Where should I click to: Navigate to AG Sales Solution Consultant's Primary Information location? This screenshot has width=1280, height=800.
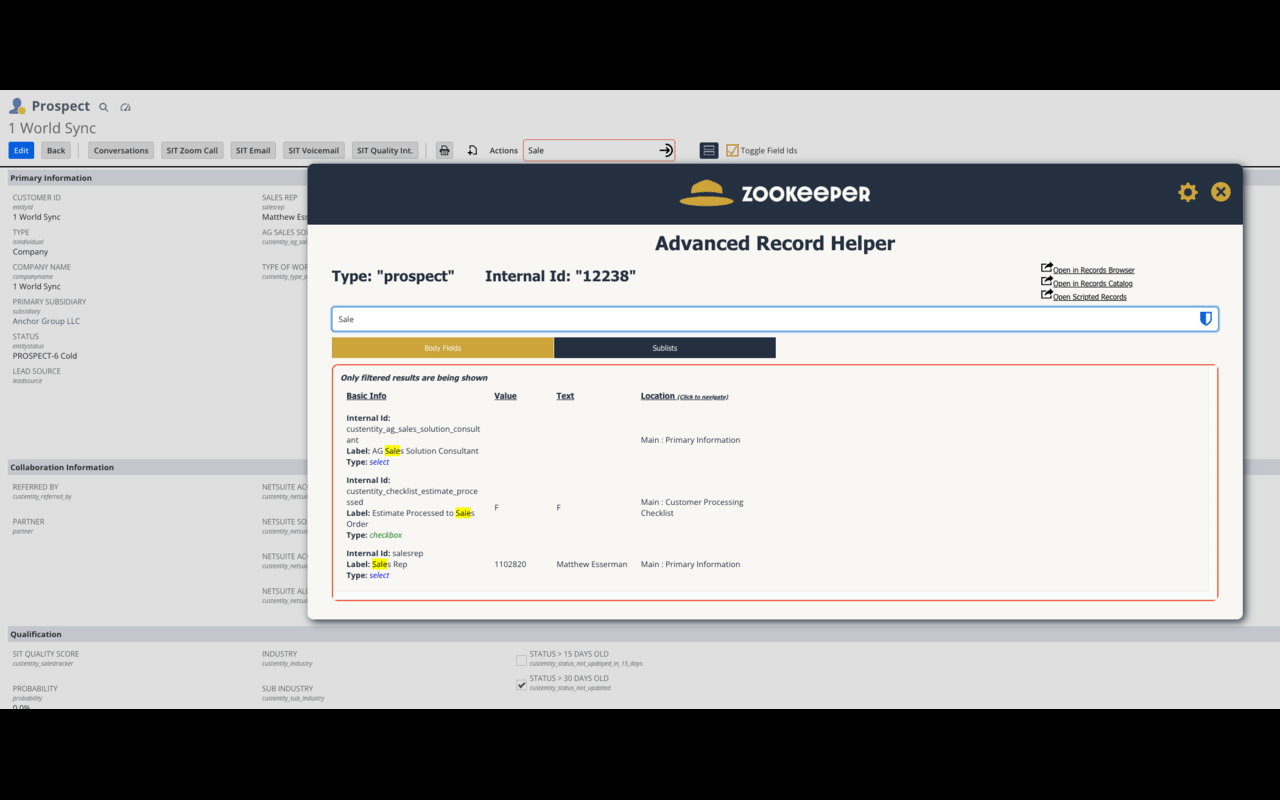pyautogui.click(x=690, y=440)
